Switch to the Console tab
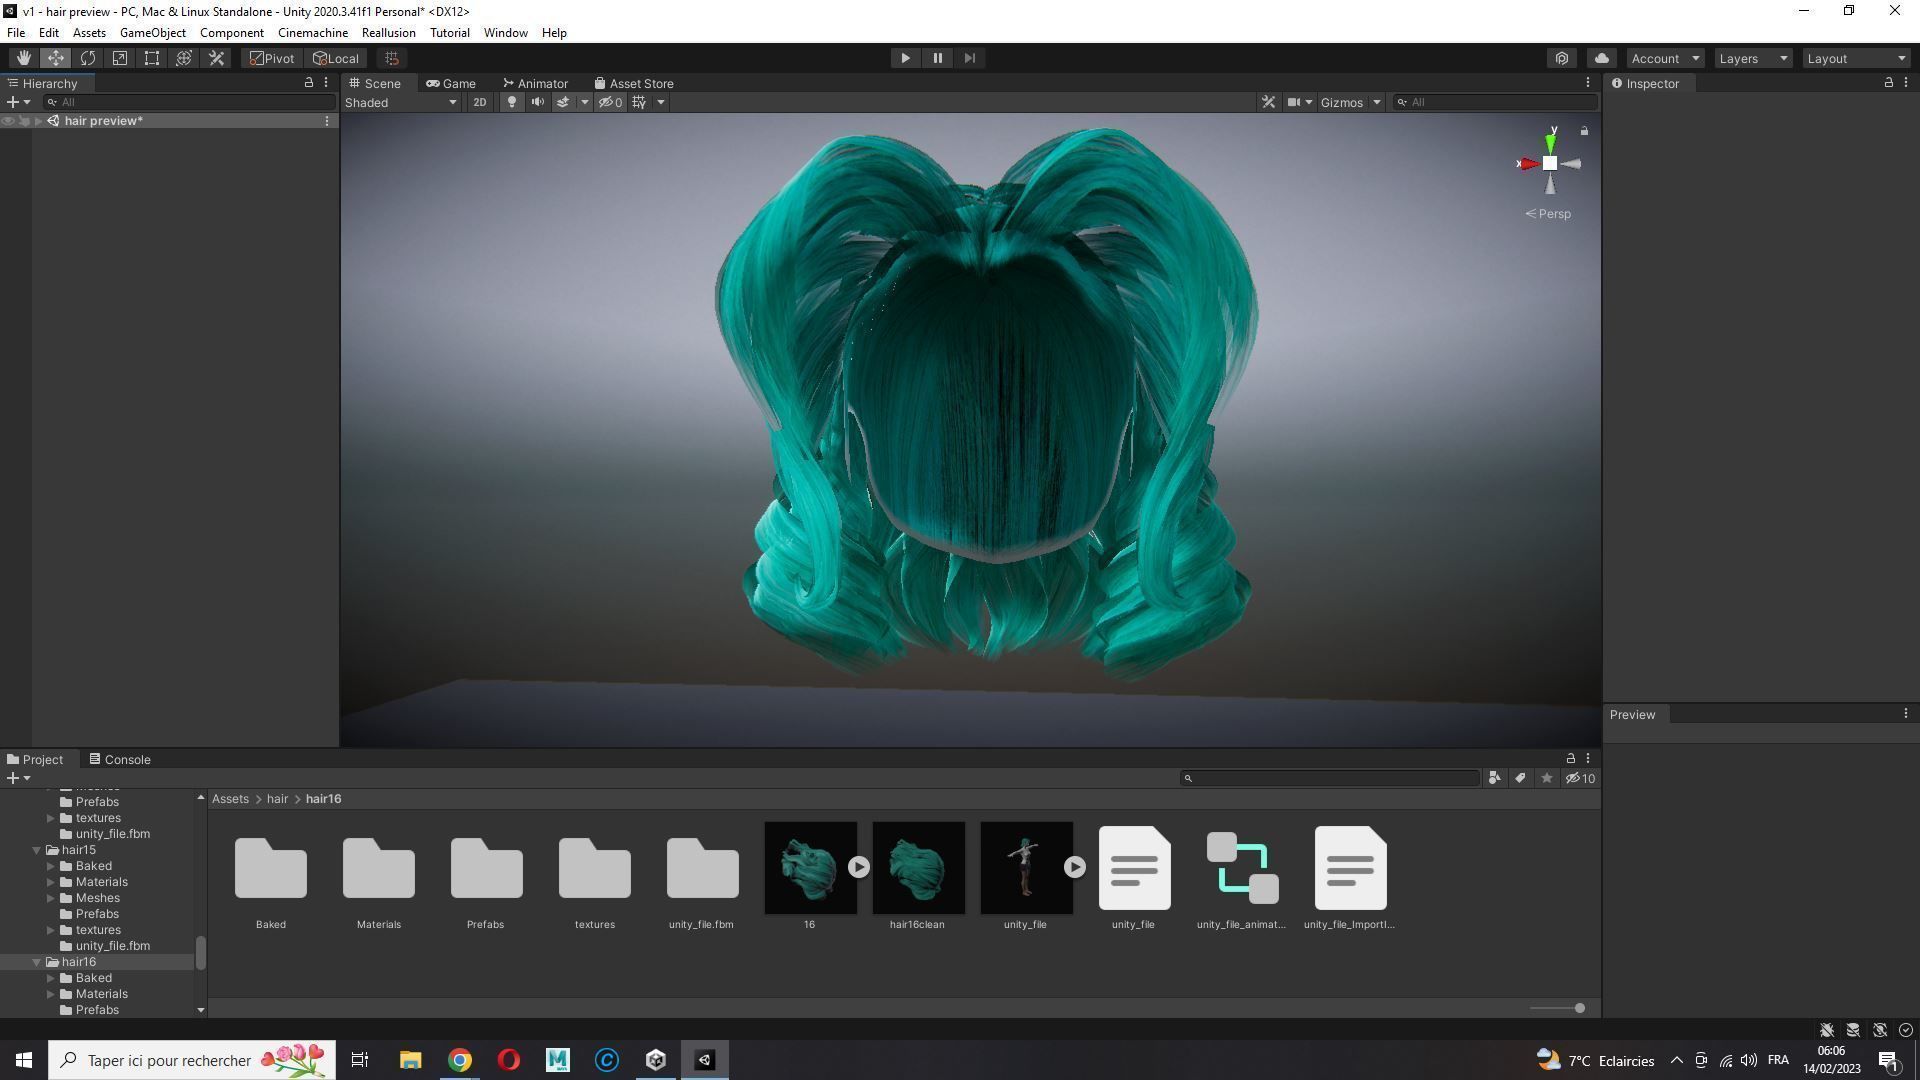Viewport: 1920px width, 1080px height. pyautogui.click(x=120, y=760)
